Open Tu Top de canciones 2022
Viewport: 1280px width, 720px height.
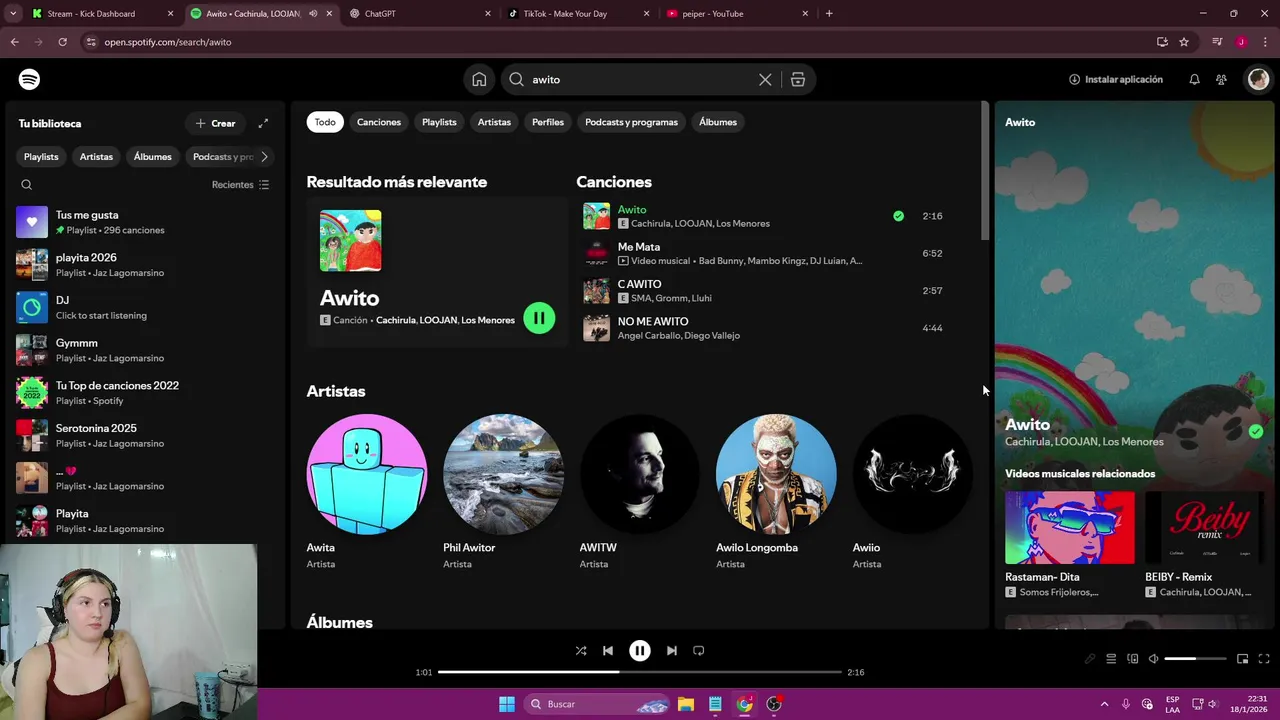pos(144,393)
